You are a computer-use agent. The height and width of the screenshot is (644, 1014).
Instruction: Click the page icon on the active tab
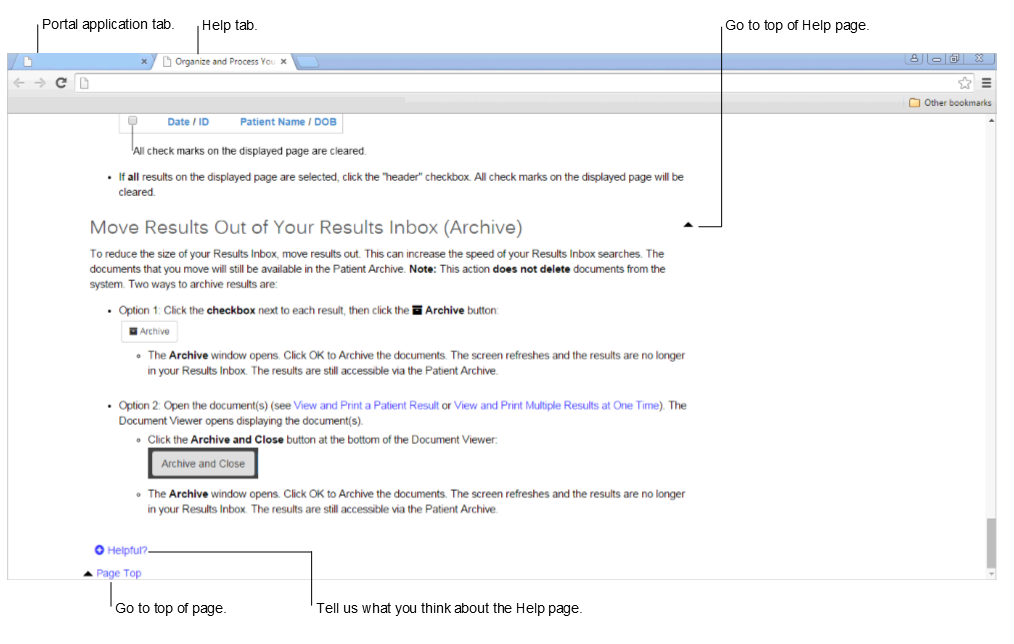coord(167,60)
